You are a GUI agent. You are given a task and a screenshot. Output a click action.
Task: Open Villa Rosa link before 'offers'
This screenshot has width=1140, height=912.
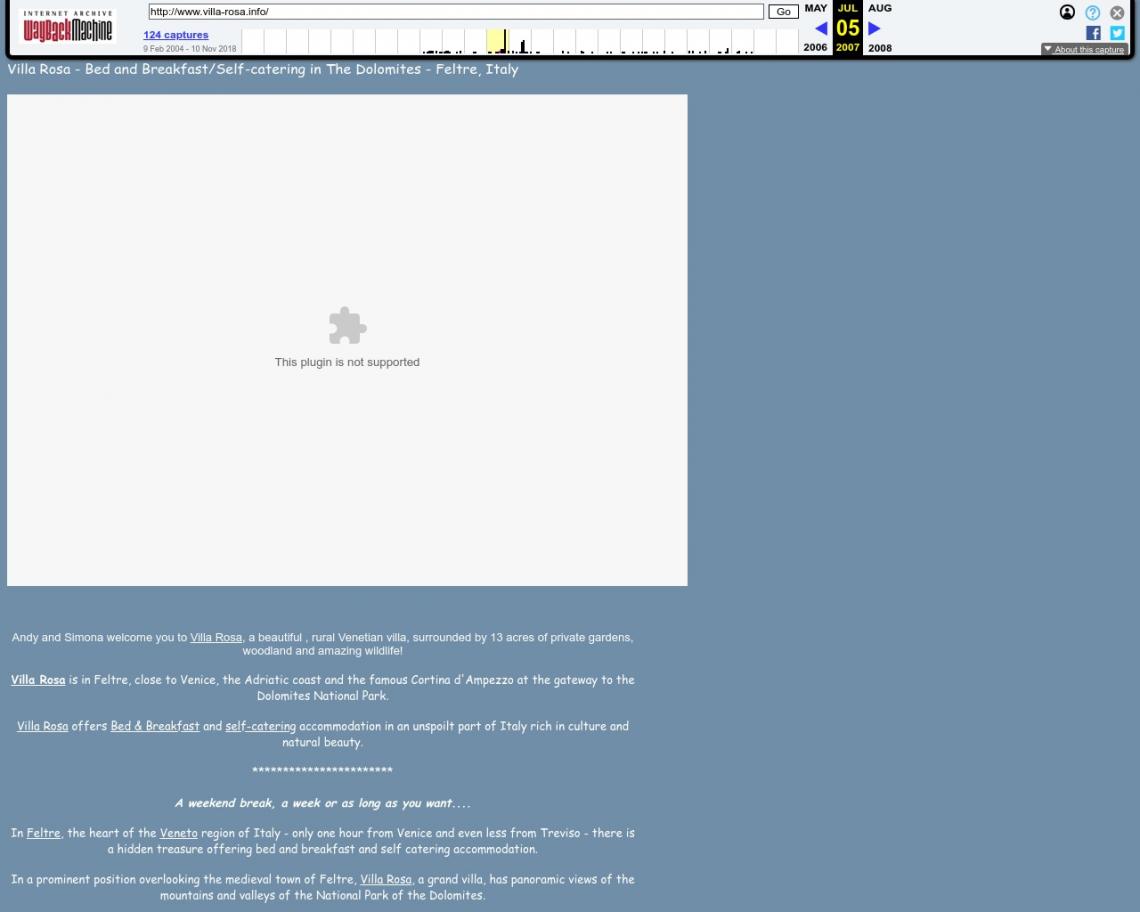point(43,726)
